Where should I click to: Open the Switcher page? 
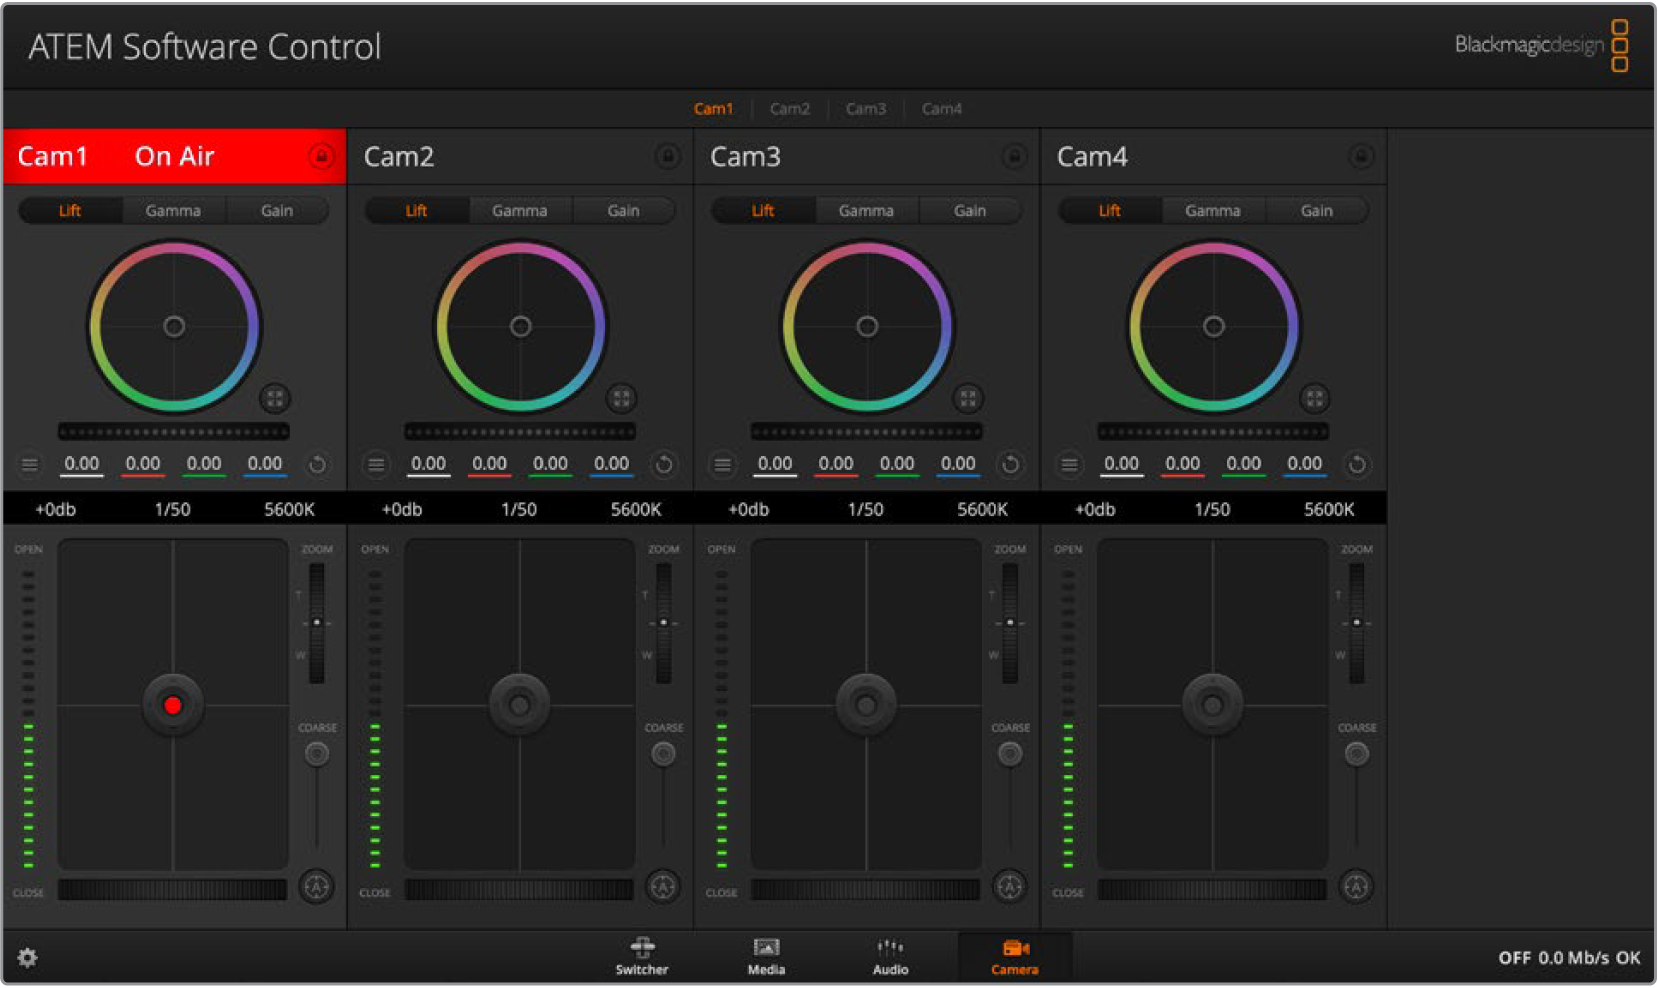click(x=642, y=956)
